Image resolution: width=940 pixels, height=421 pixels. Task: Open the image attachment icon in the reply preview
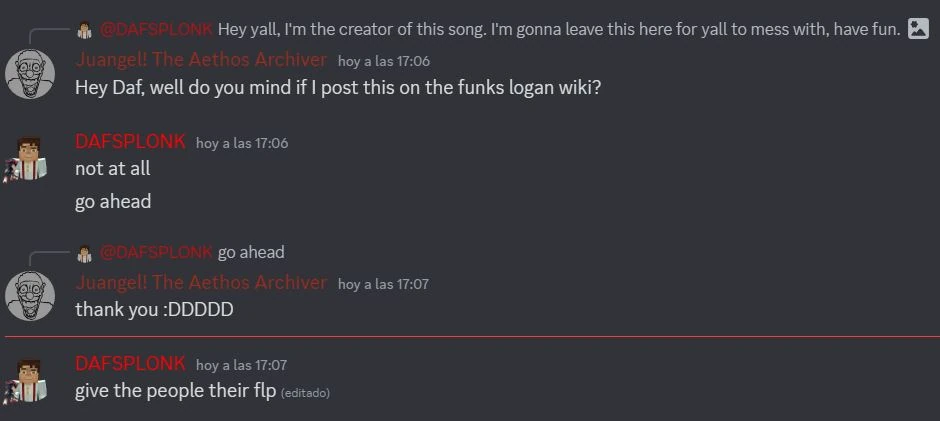(x=918, y=29)
